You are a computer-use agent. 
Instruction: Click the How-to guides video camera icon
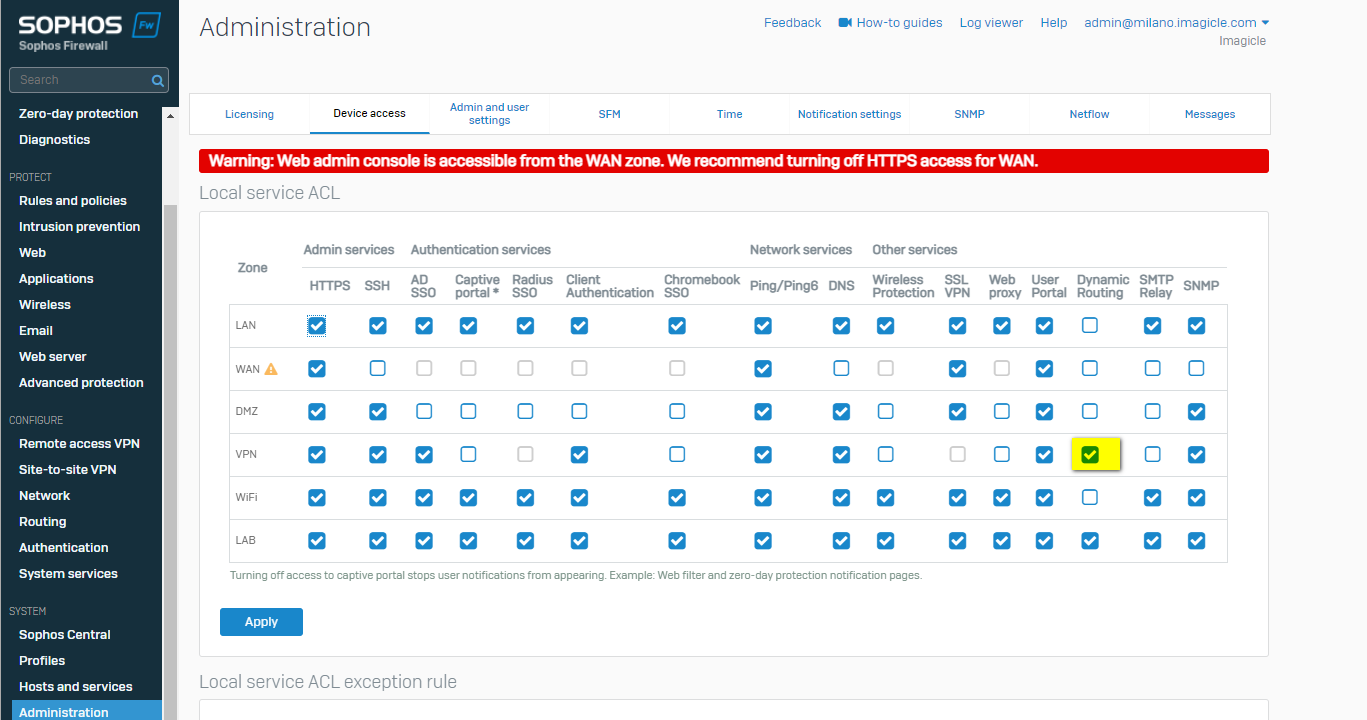pos(845,23)
